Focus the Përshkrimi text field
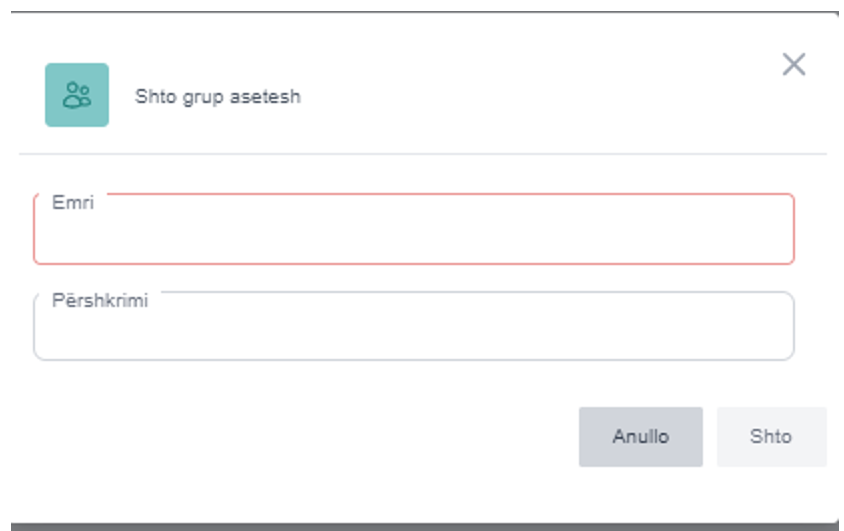Viewport: 844px width, 531px height. [413, 330]
